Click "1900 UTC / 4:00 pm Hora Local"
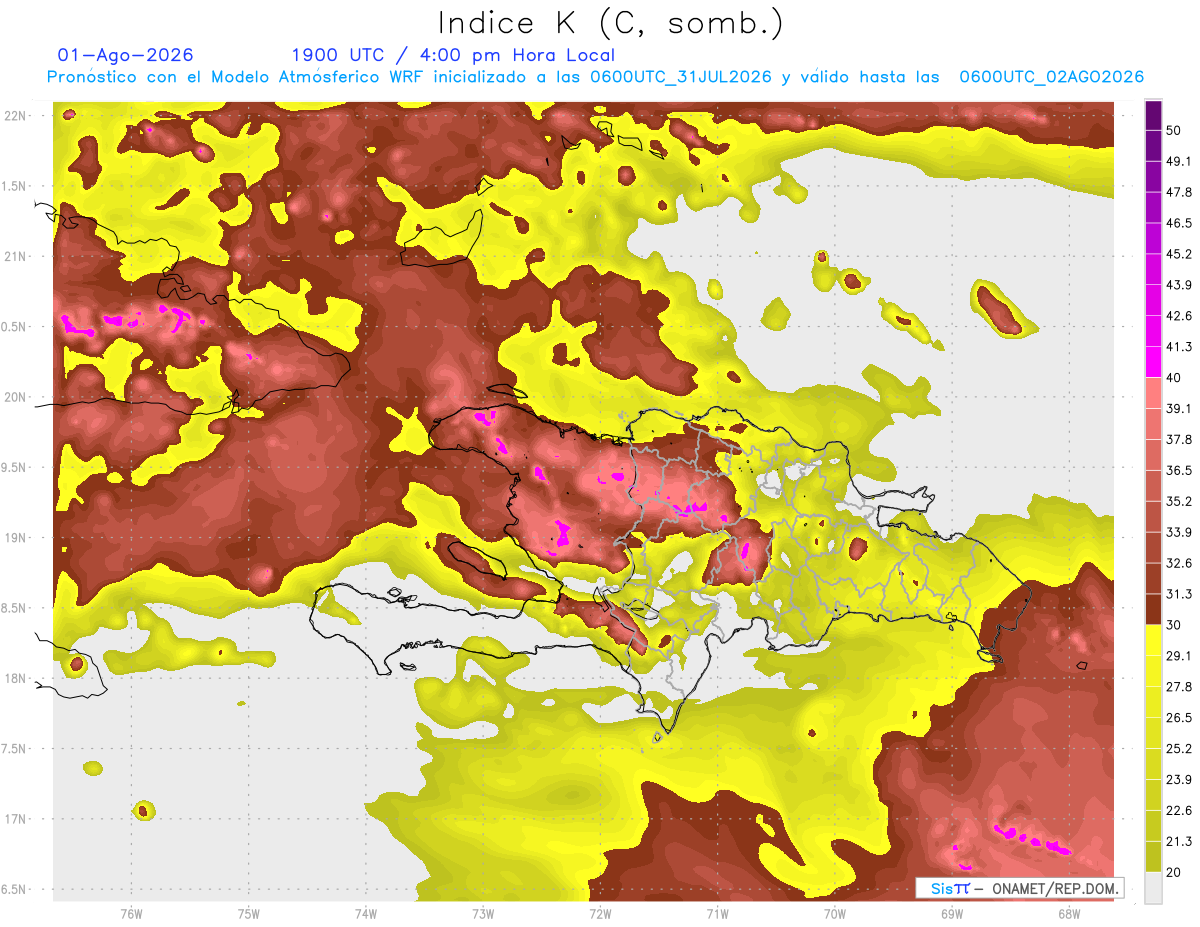 [453, 55]
